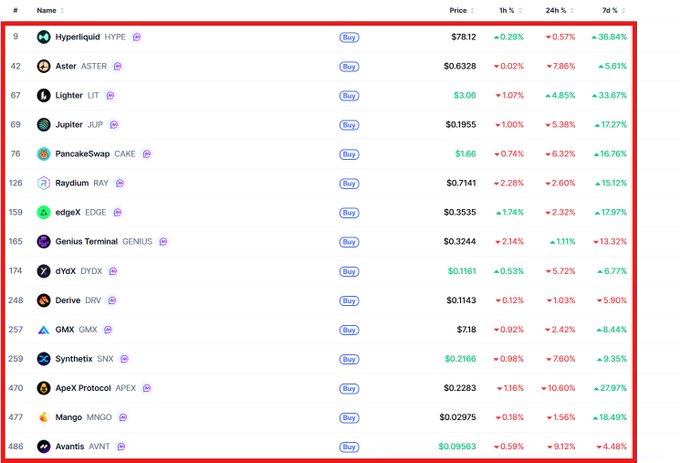680x463 pixels.
Task: Sort by 1h % change column
Action: click(510, 10)
